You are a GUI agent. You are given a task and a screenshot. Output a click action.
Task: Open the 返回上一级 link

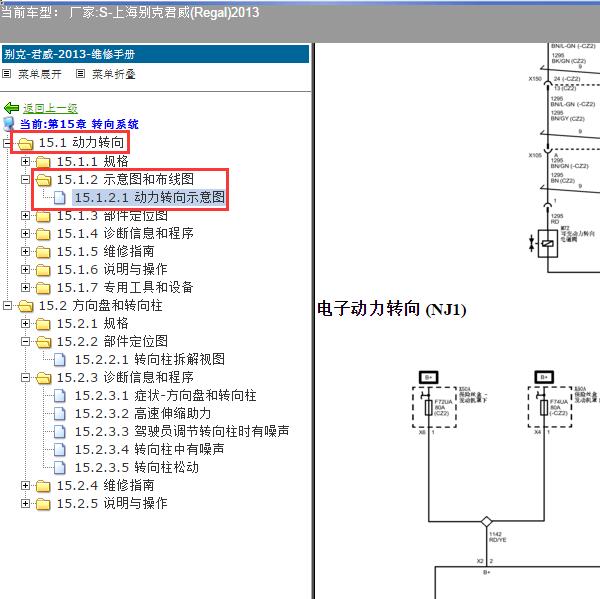pyautogui.click(x=50, y=109)
